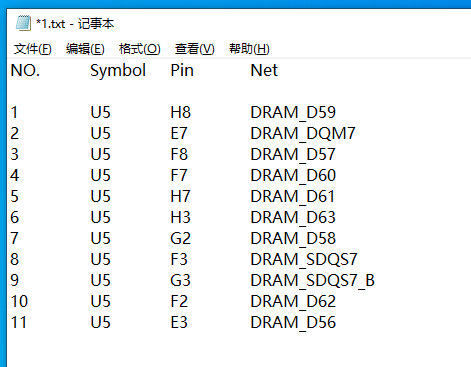
Task: Place cursor on net DRAM_D60
Action: 293,176
